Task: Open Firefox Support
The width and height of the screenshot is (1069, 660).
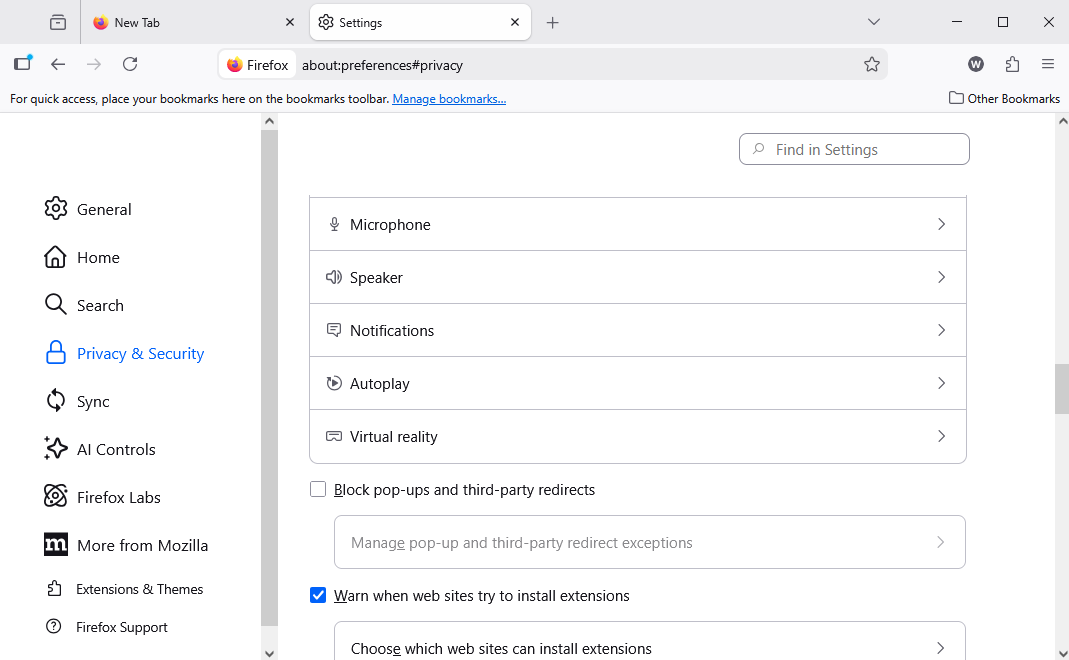Action: tap(122, 627)
